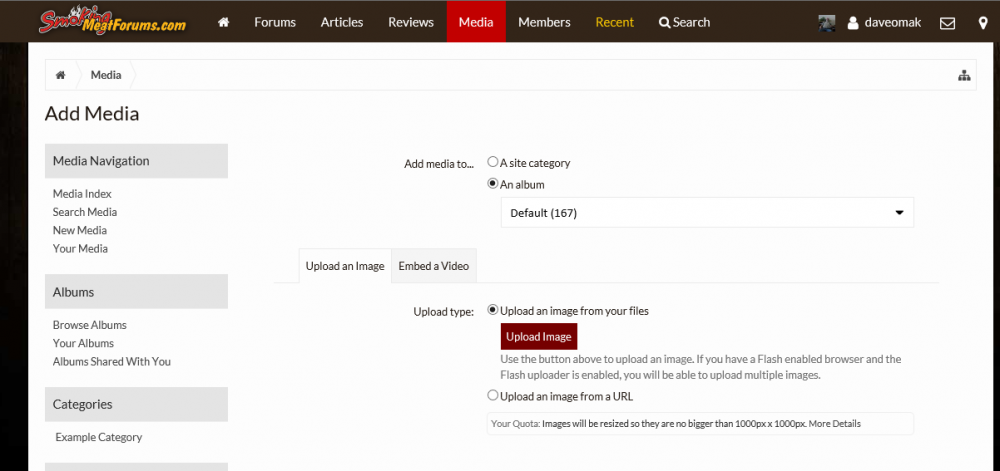
Task: Click the map pin location icon
Action: tap(983, 22)
